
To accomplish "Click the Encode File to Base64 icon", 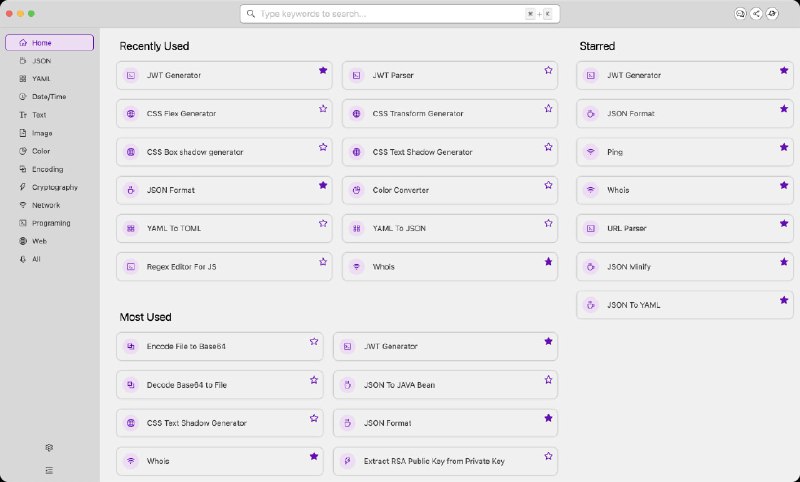I will point(130,346).
